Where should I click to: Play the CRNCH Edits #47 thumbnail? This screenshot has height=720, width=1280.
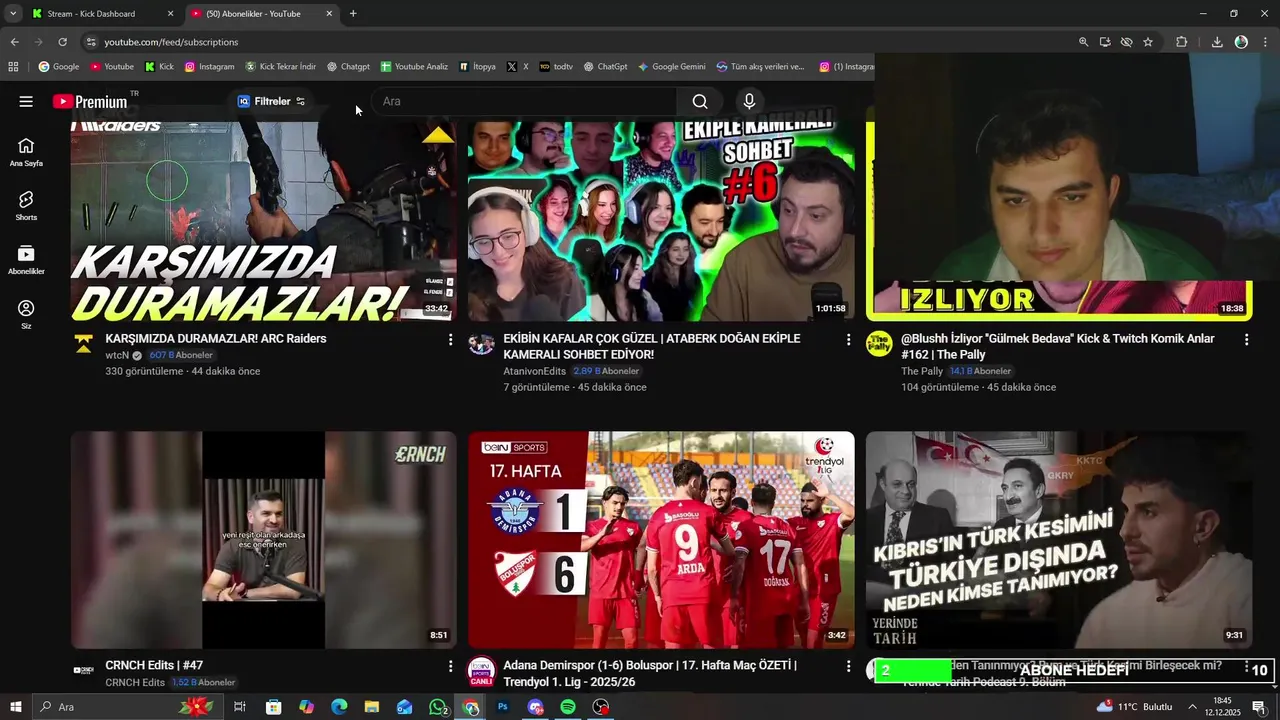264,540
